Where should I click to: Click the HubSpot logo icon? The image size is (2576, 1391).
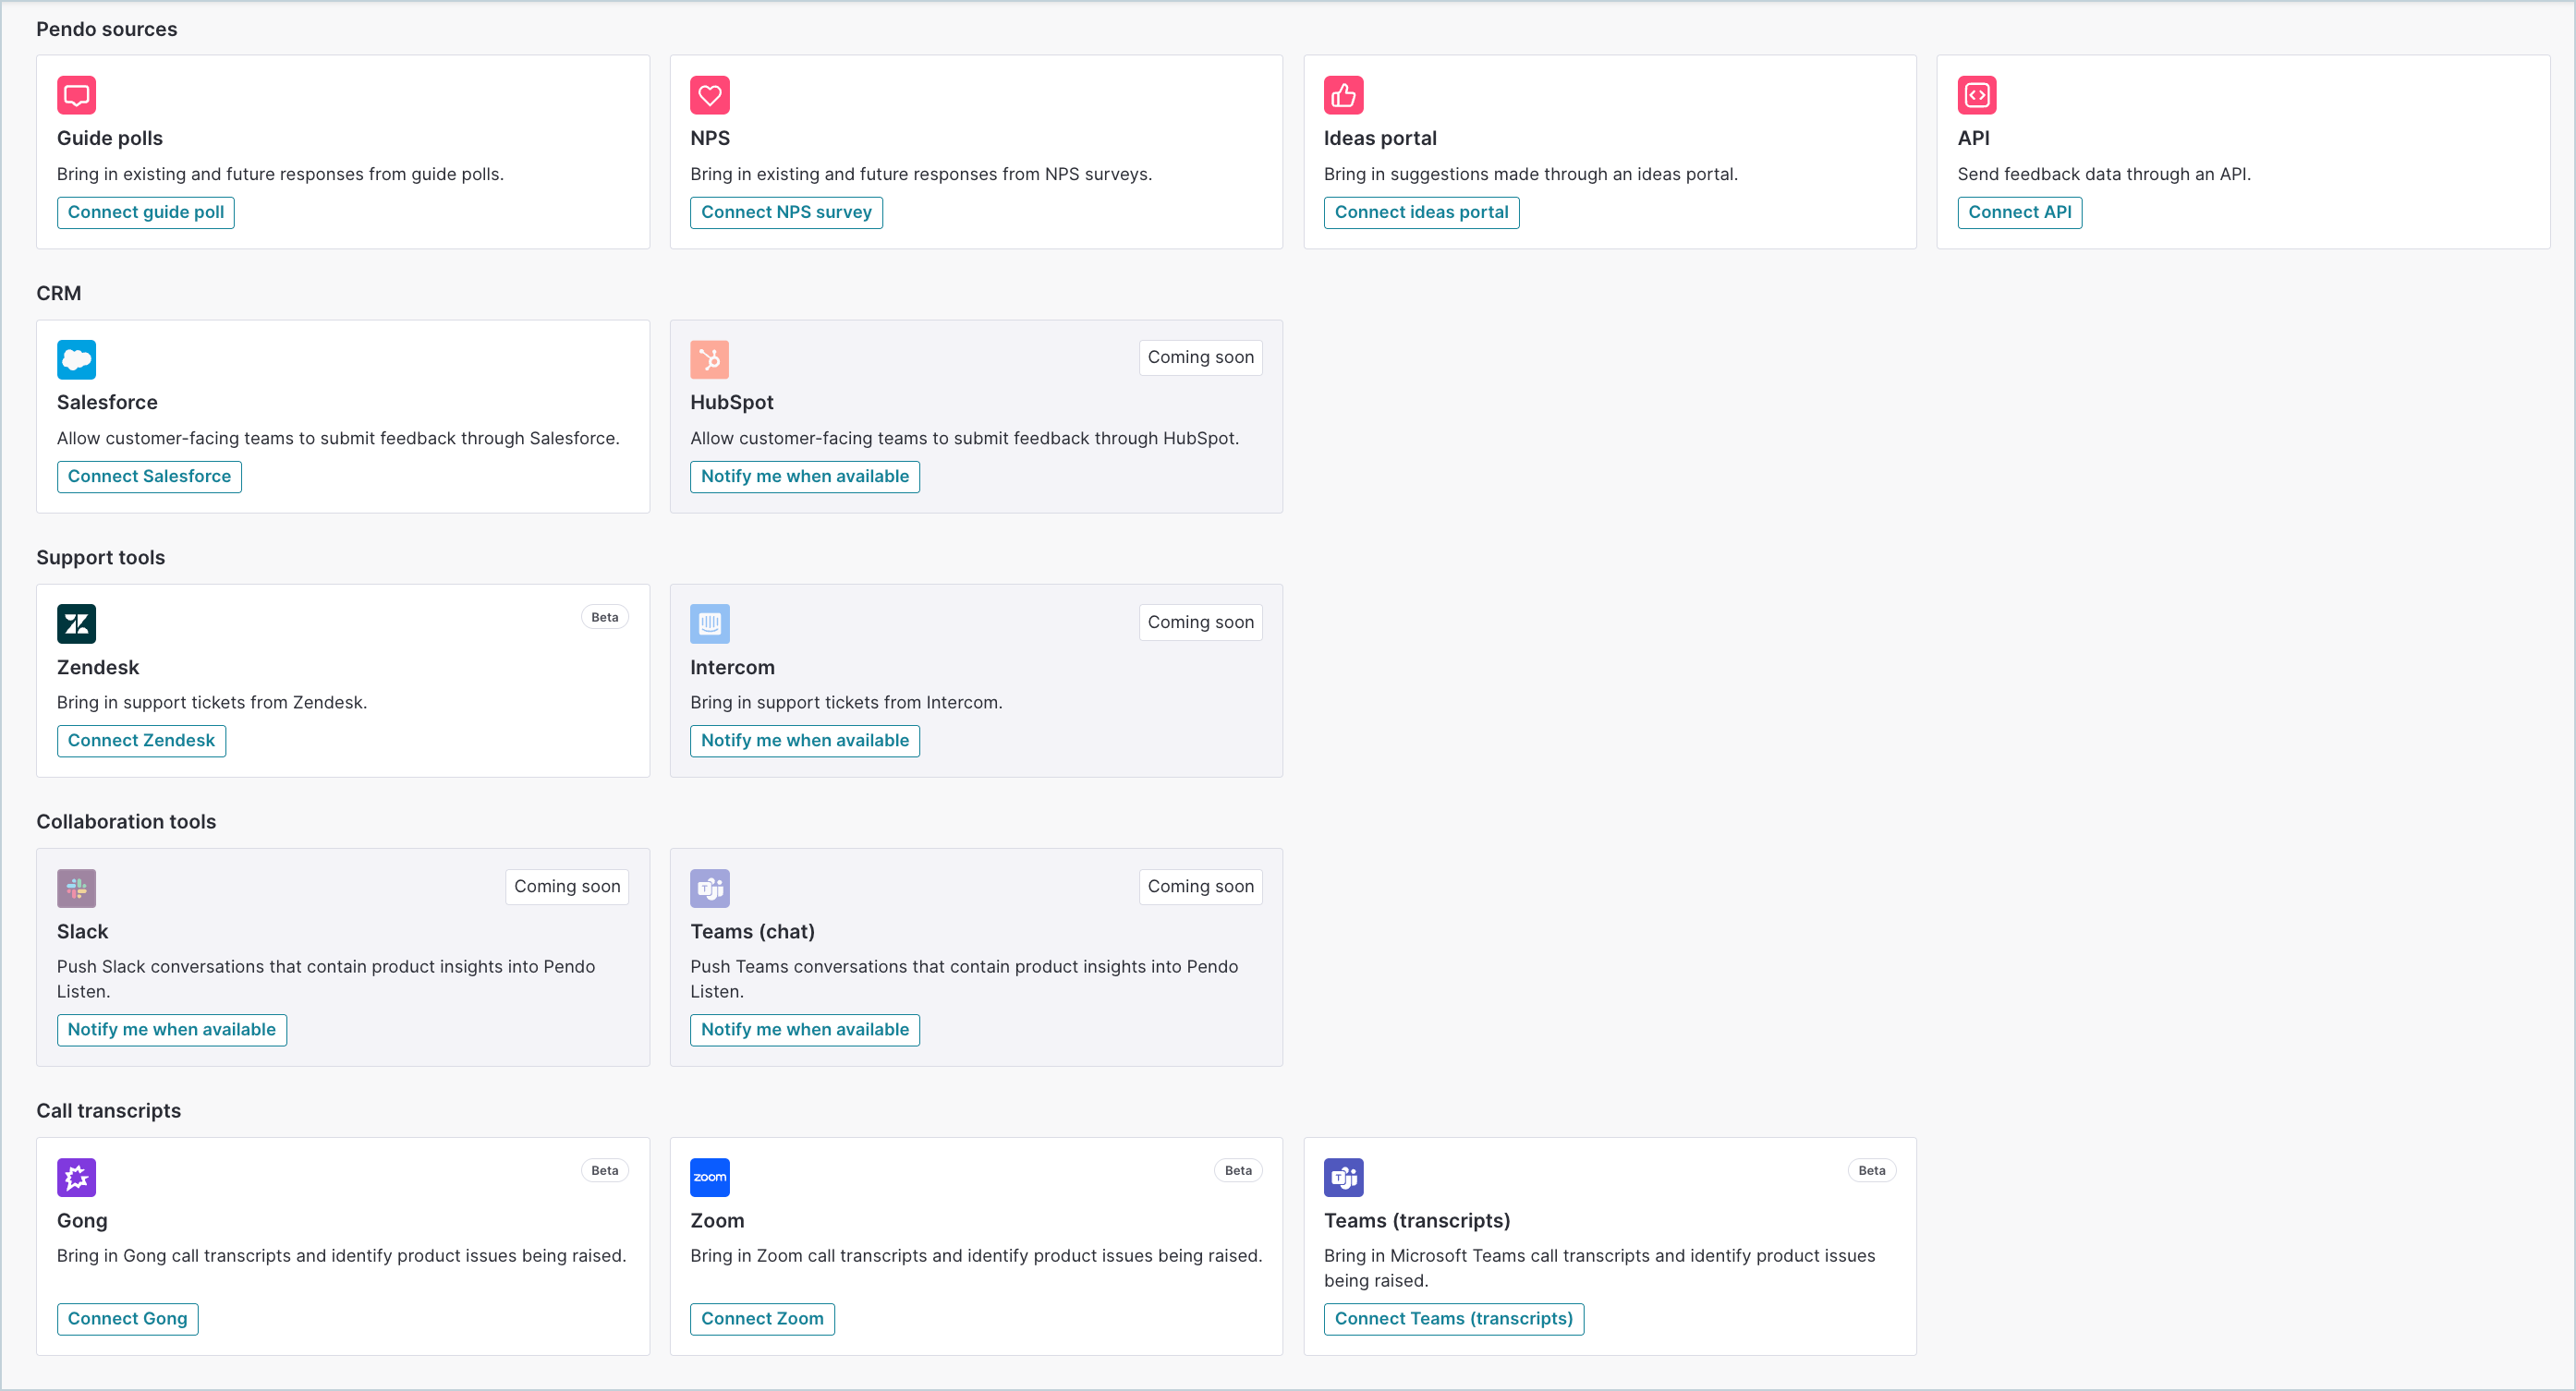(709, 360)
